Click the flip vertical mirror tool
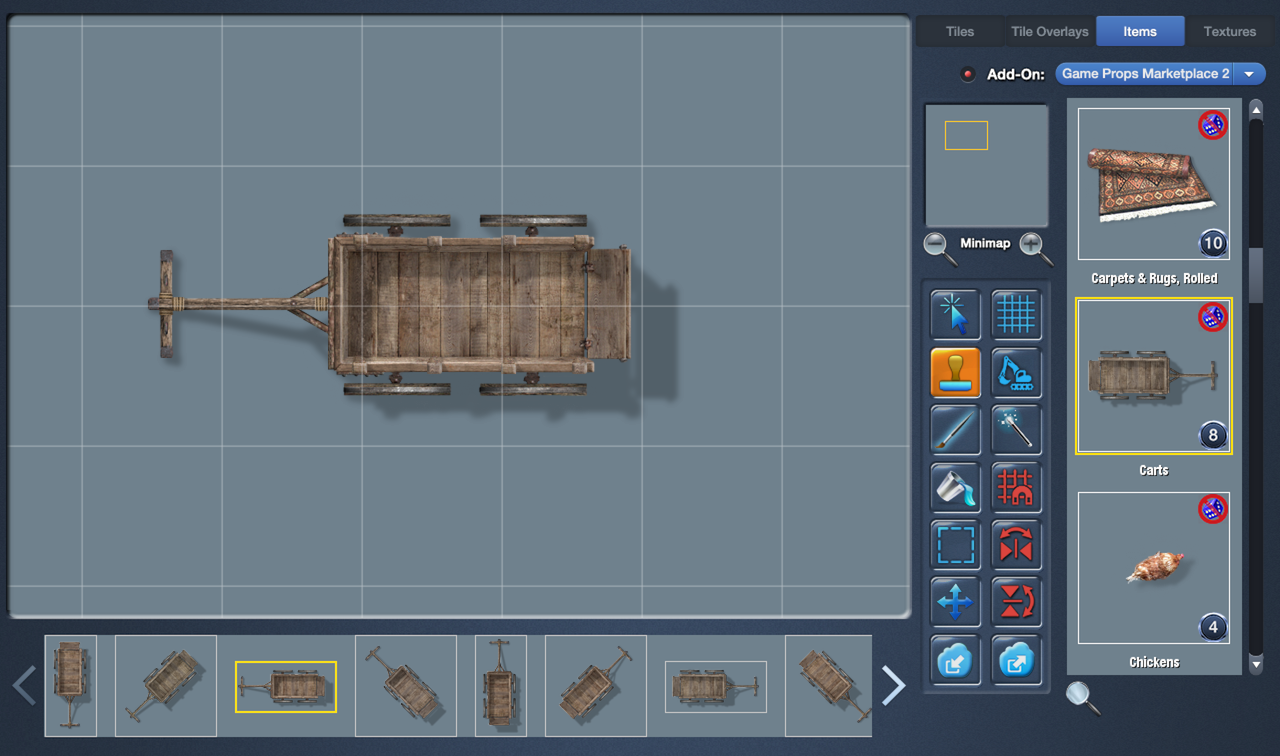1280x756 pixels. [1016, 602]
